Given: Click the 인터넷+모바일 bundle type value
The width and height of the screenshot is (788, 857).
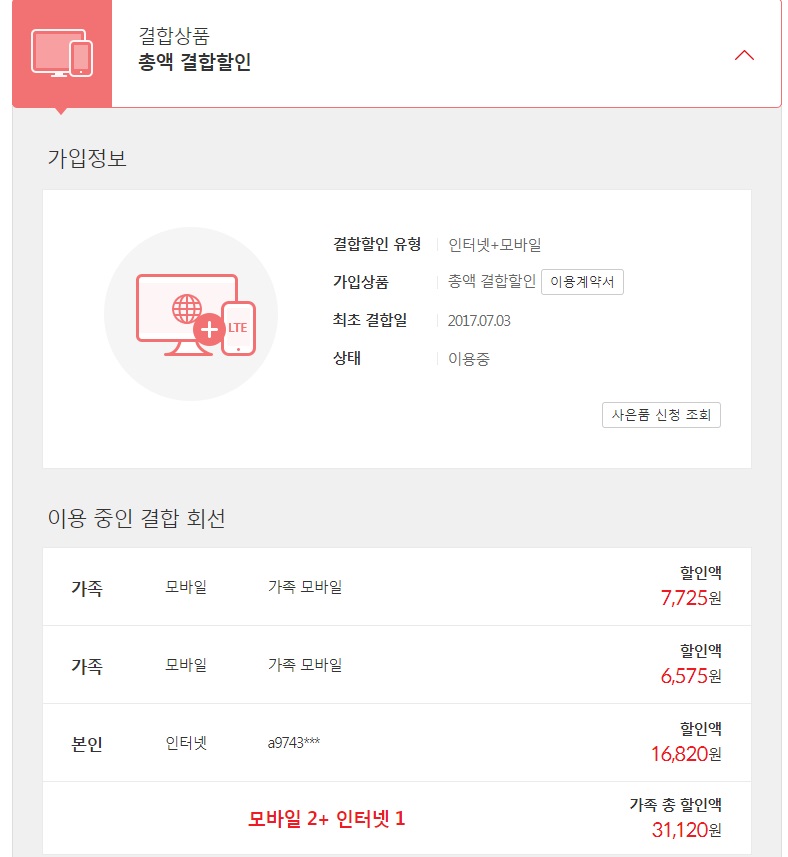Looking at the screenshot, I should click(494, 245).
